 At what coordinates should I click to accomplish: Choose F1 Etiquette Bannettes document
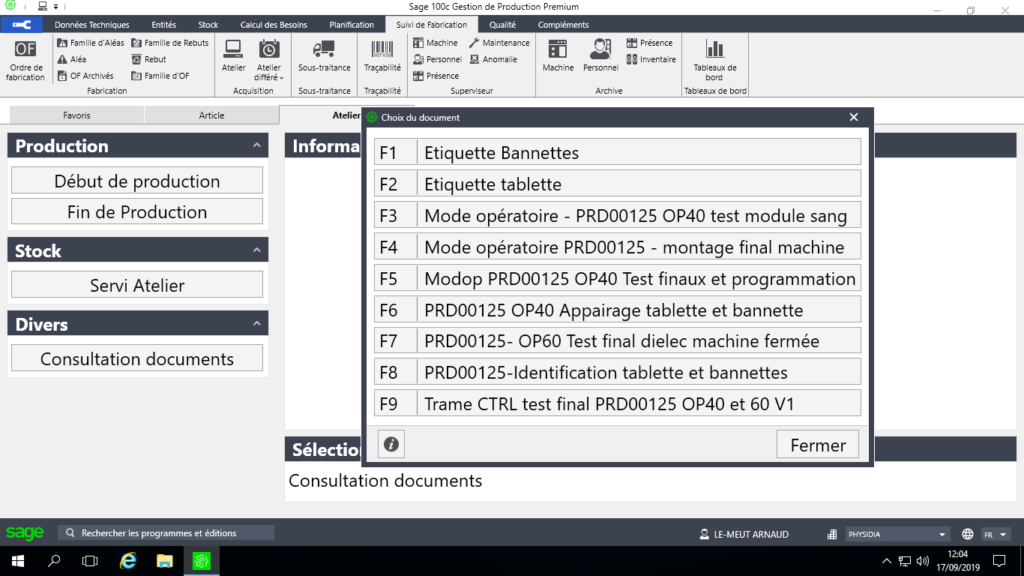[x=617, y=152]
